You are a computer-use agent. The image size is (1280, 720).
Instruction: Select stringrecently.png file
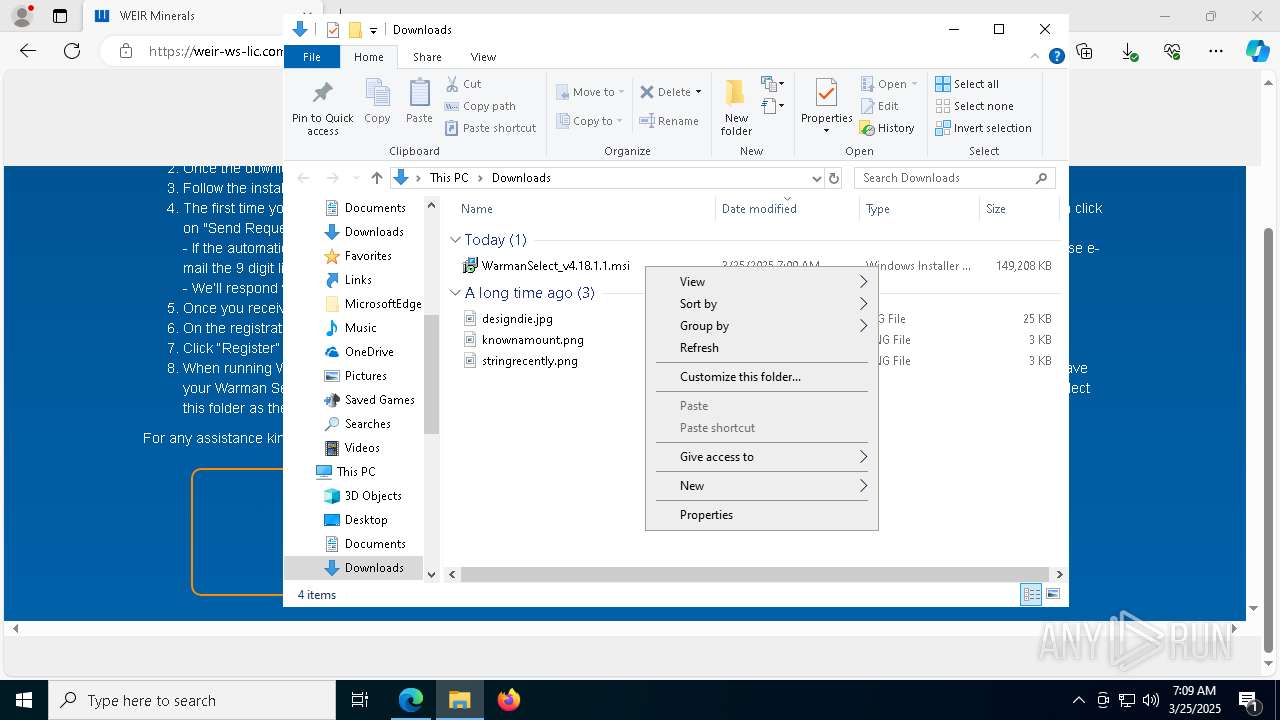[x=530, y=361]
